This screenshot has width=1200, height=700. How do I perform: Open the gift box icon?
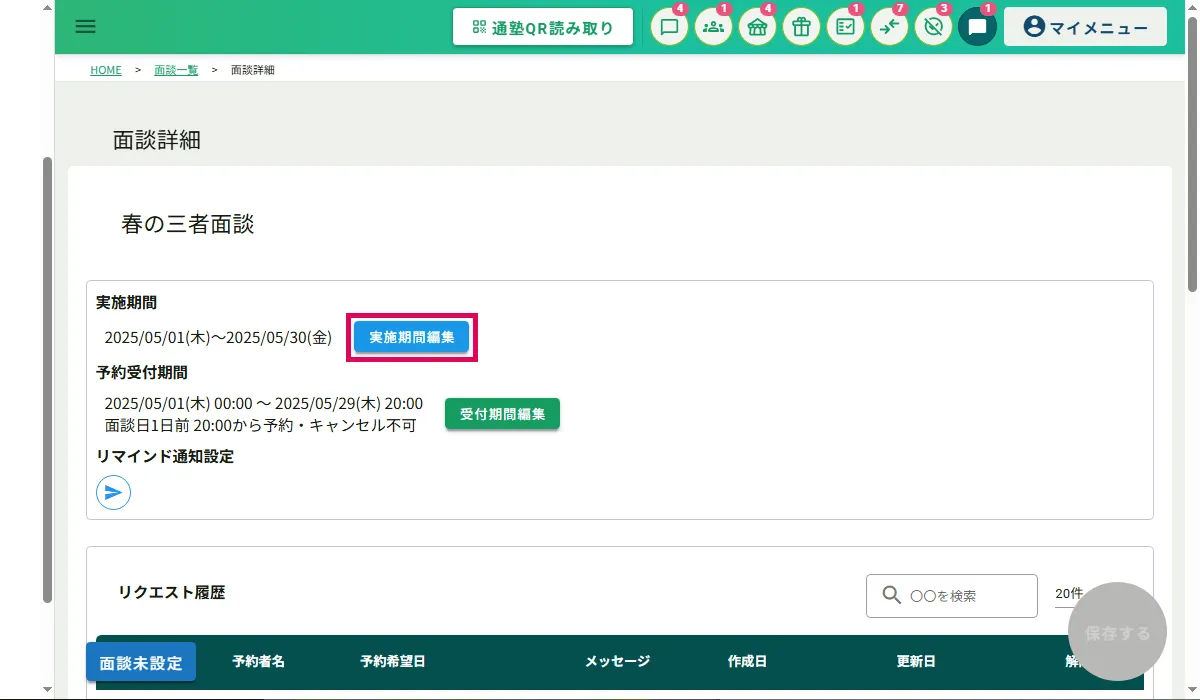coord(801,27)
